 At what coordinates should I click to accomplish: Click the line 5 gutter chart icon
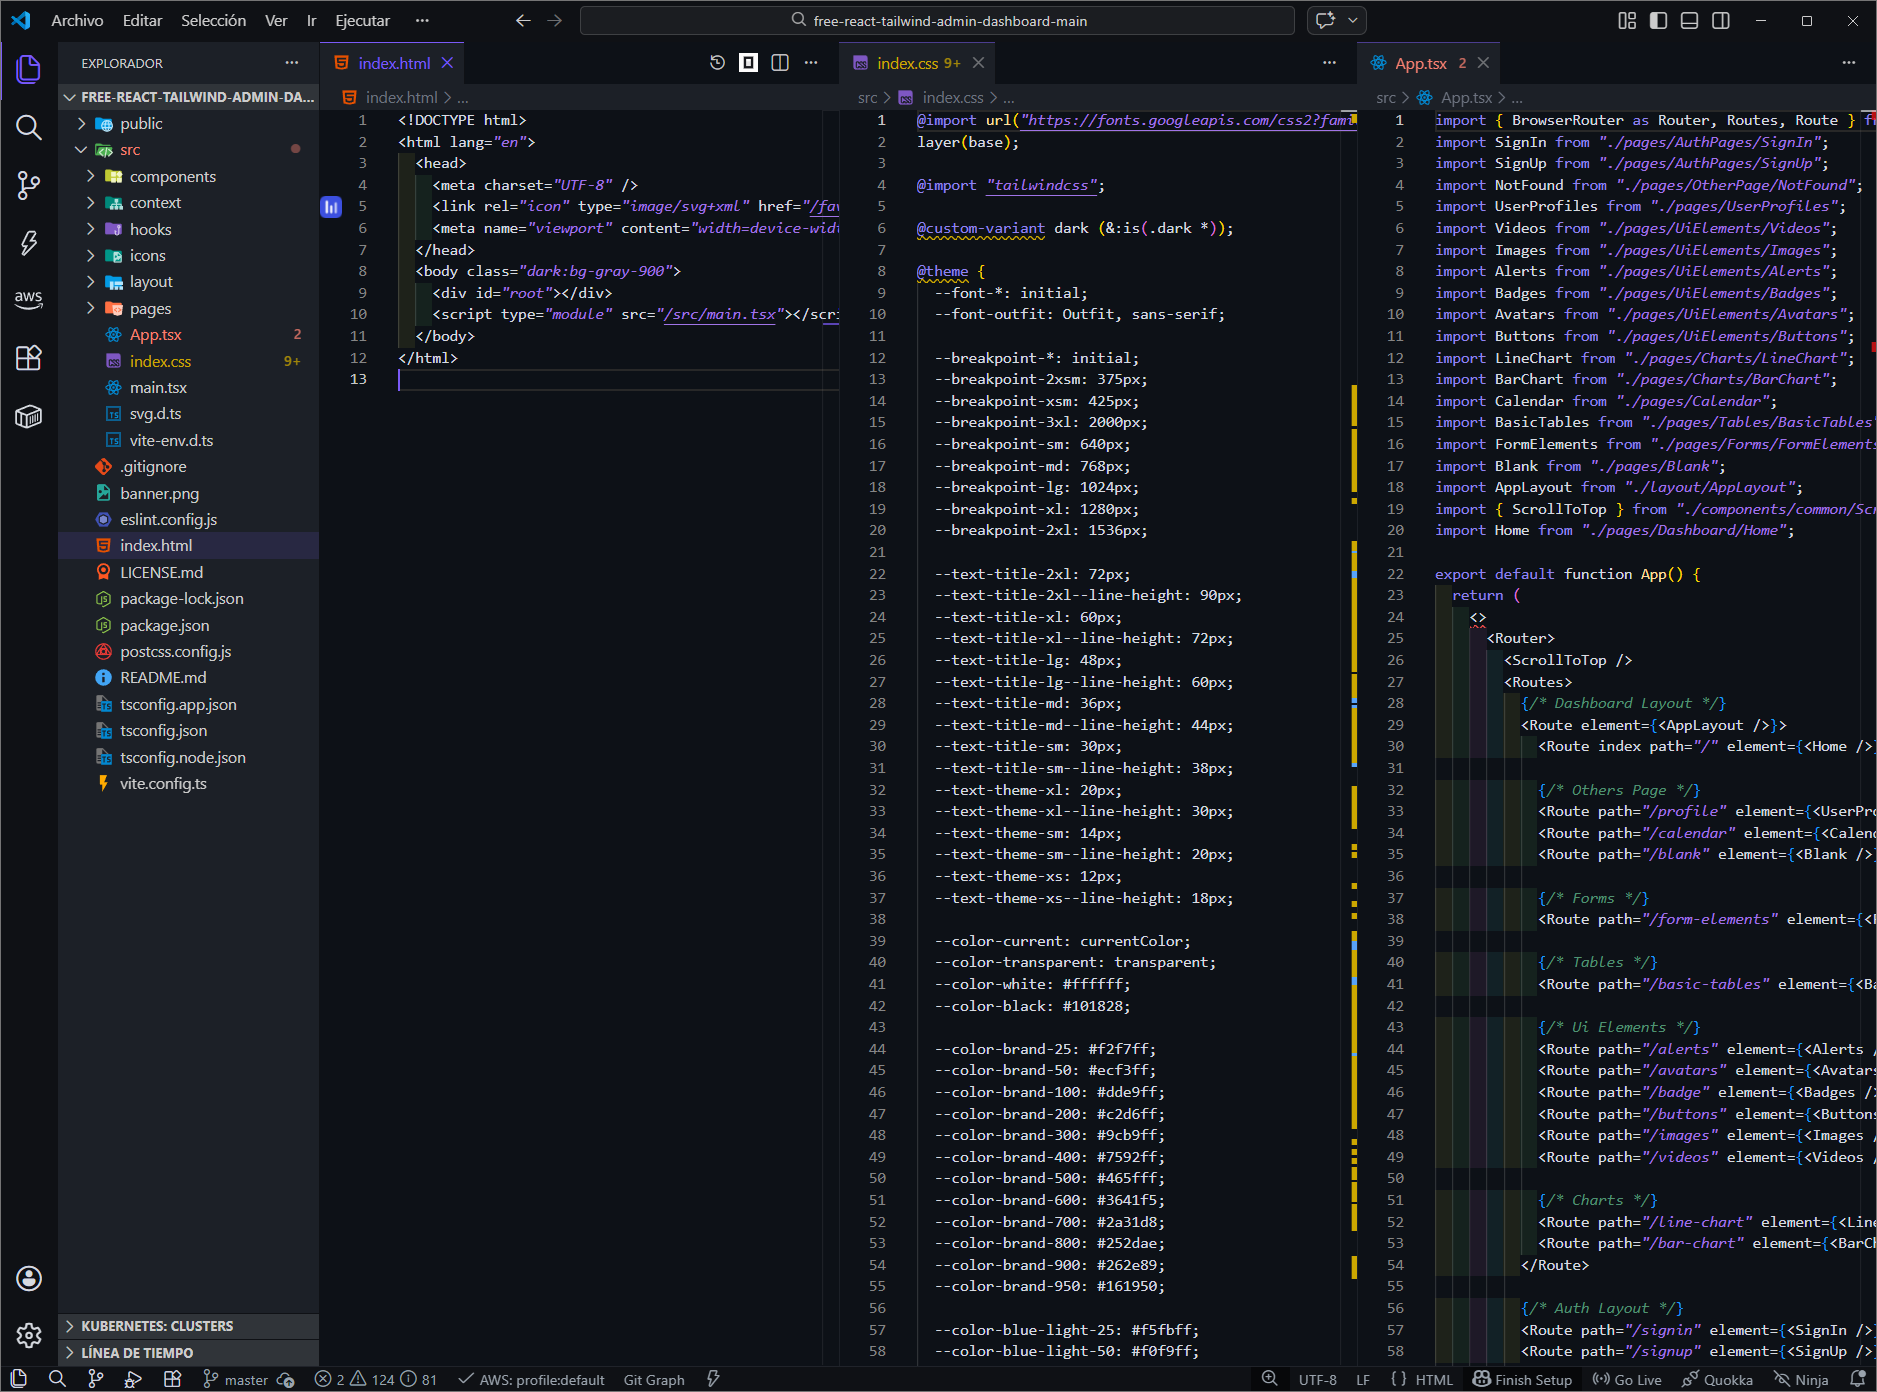[x=331, y=207]
